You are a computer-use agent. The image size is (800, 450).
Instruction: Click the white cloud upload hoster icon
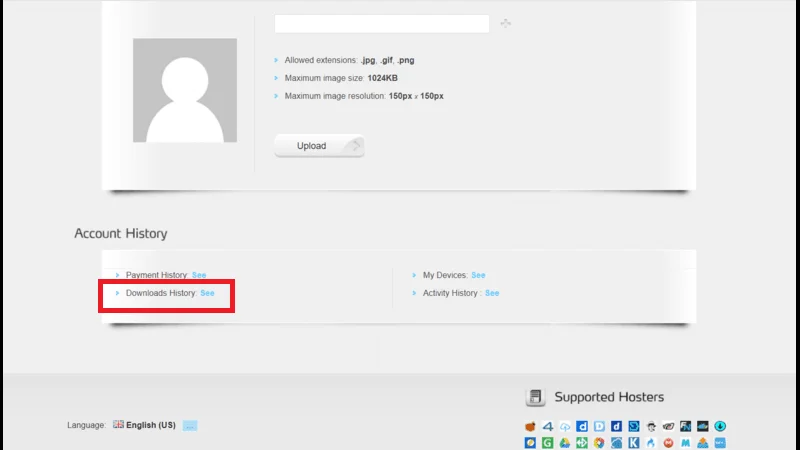565,427
